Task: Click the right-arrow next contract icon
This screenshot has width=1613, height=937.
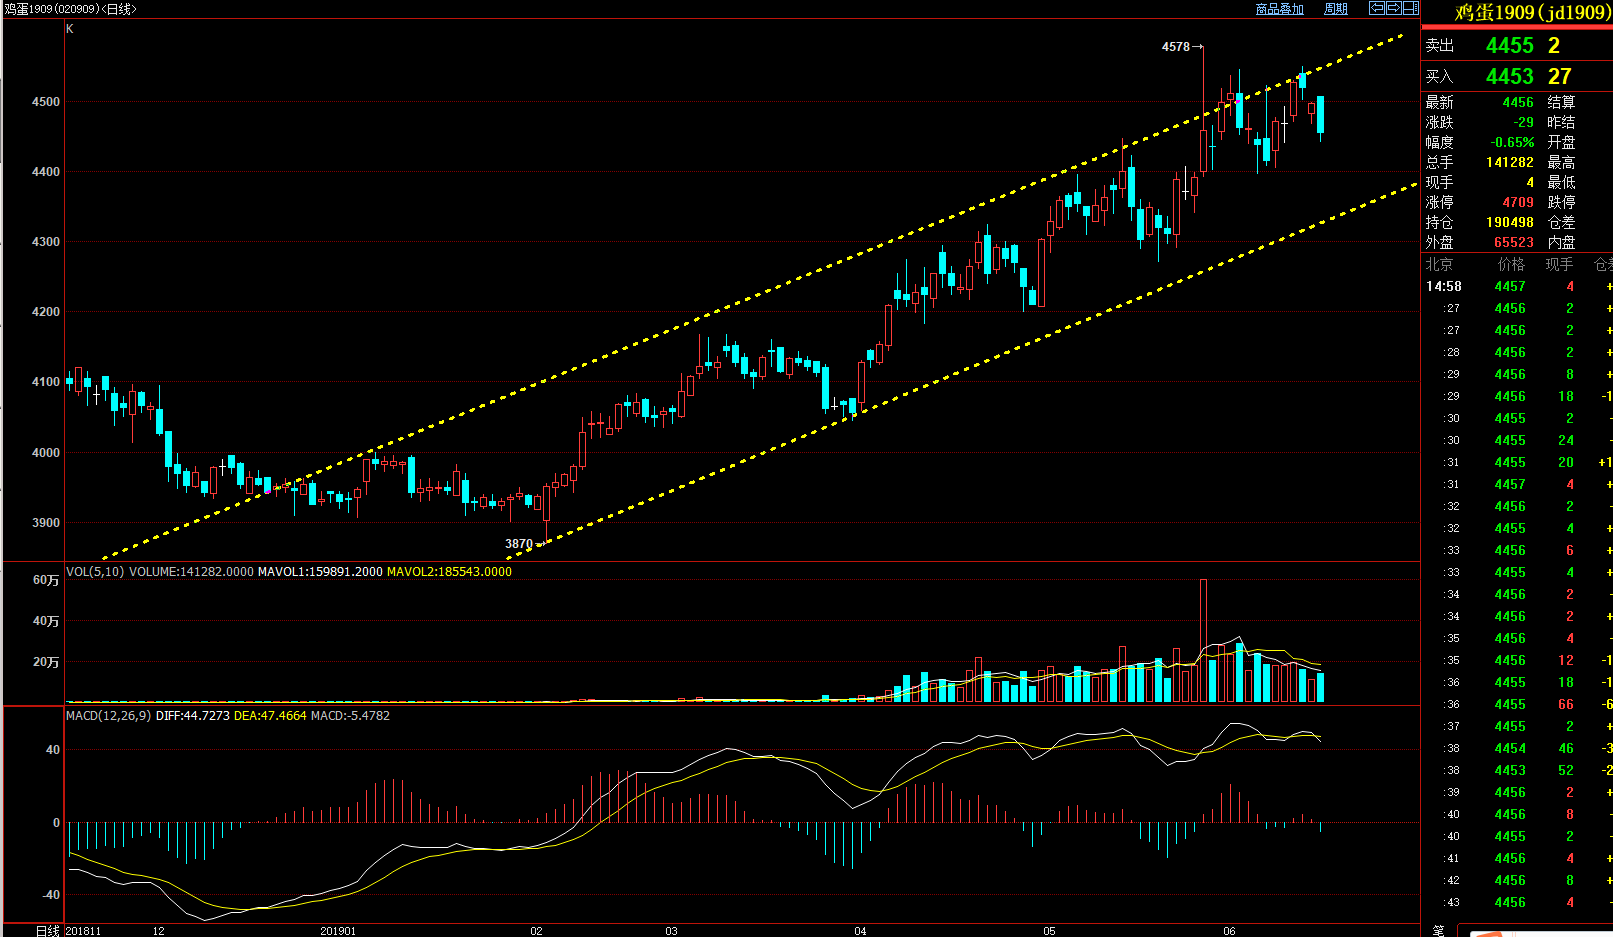Action: click(x=1394, y=8)
